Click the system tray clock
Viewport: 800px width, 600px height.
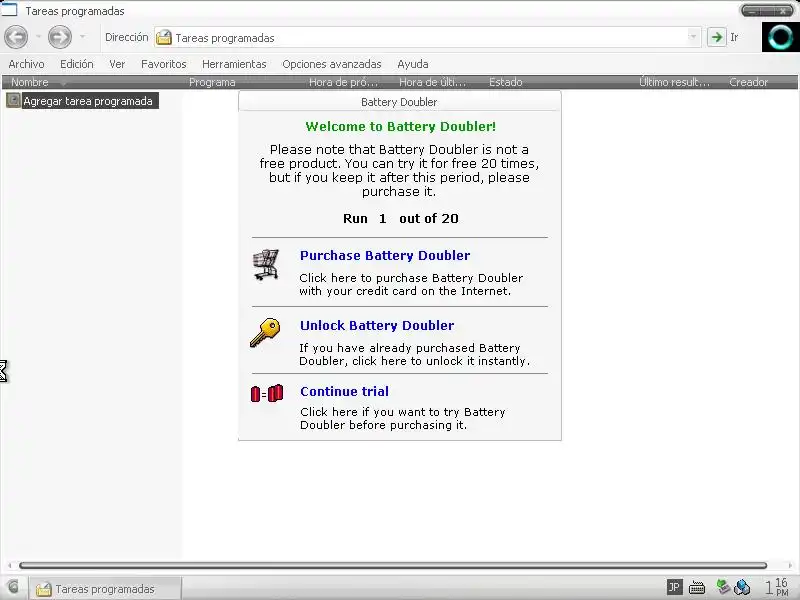pyautogui.click(x=776, y=587)
